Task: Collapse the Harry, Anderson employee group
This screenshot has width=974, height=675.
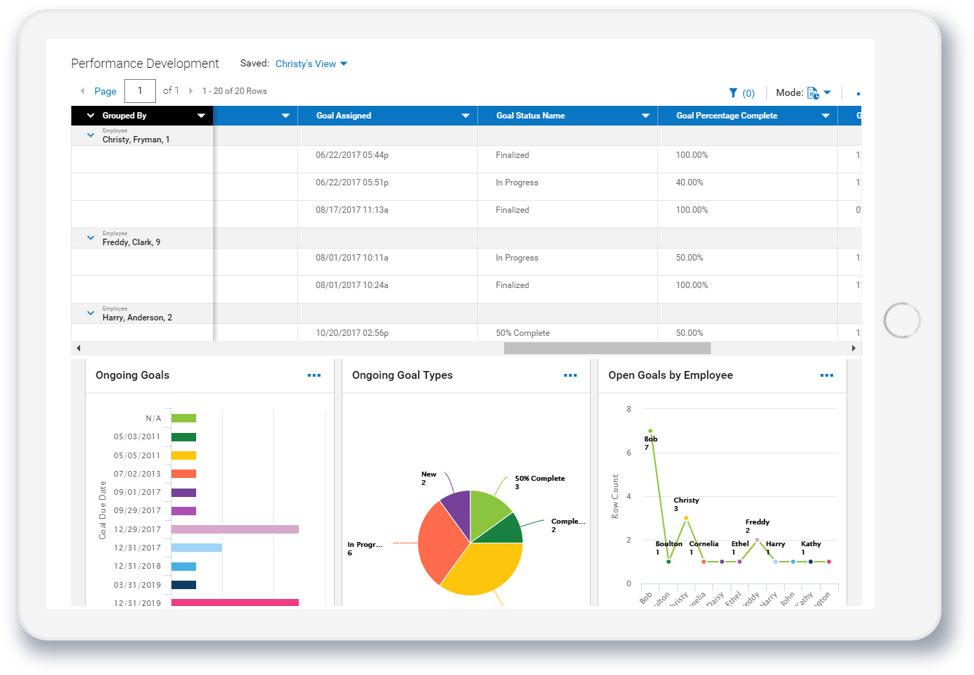Action: coord(89,312)
